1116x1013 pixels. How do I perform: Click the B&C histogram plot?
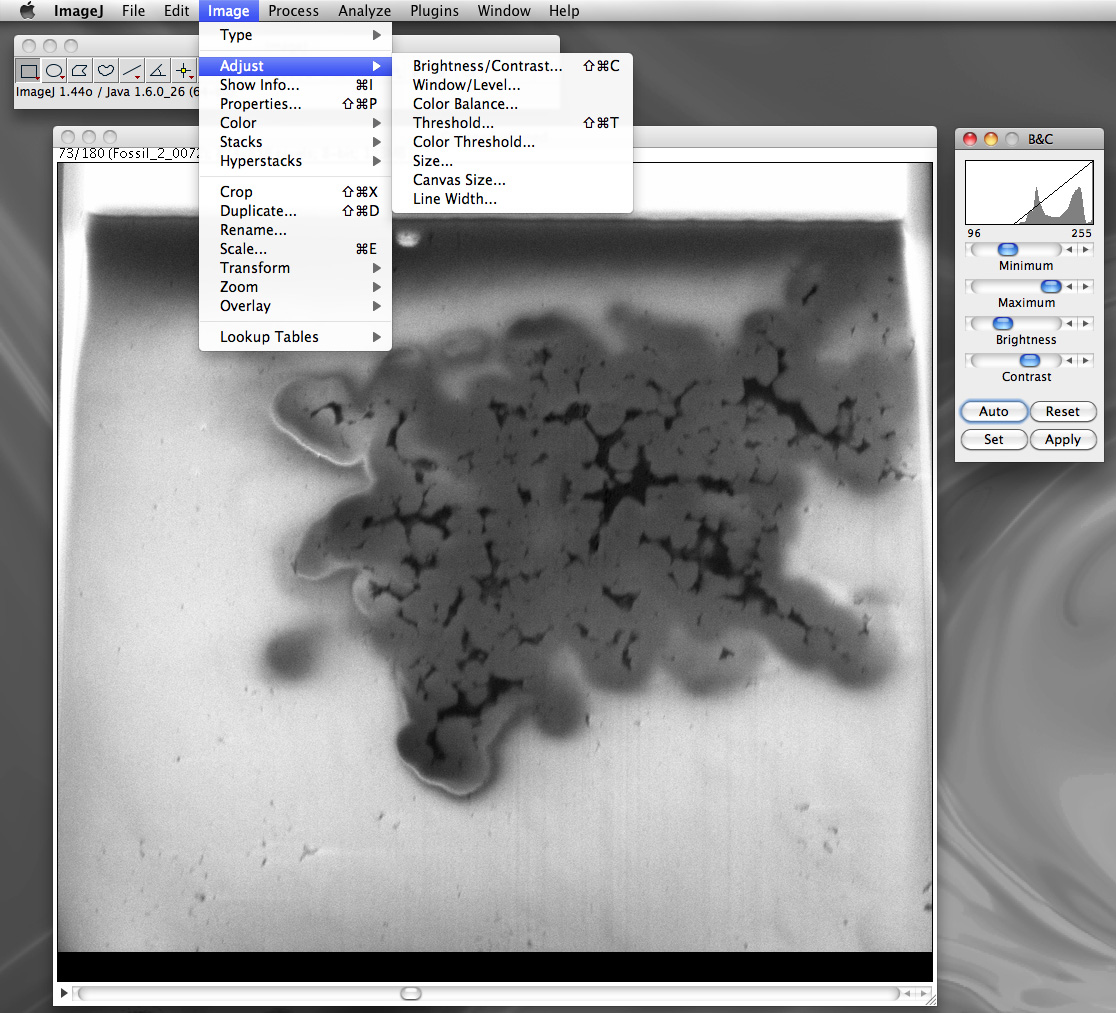point(1029,192)
